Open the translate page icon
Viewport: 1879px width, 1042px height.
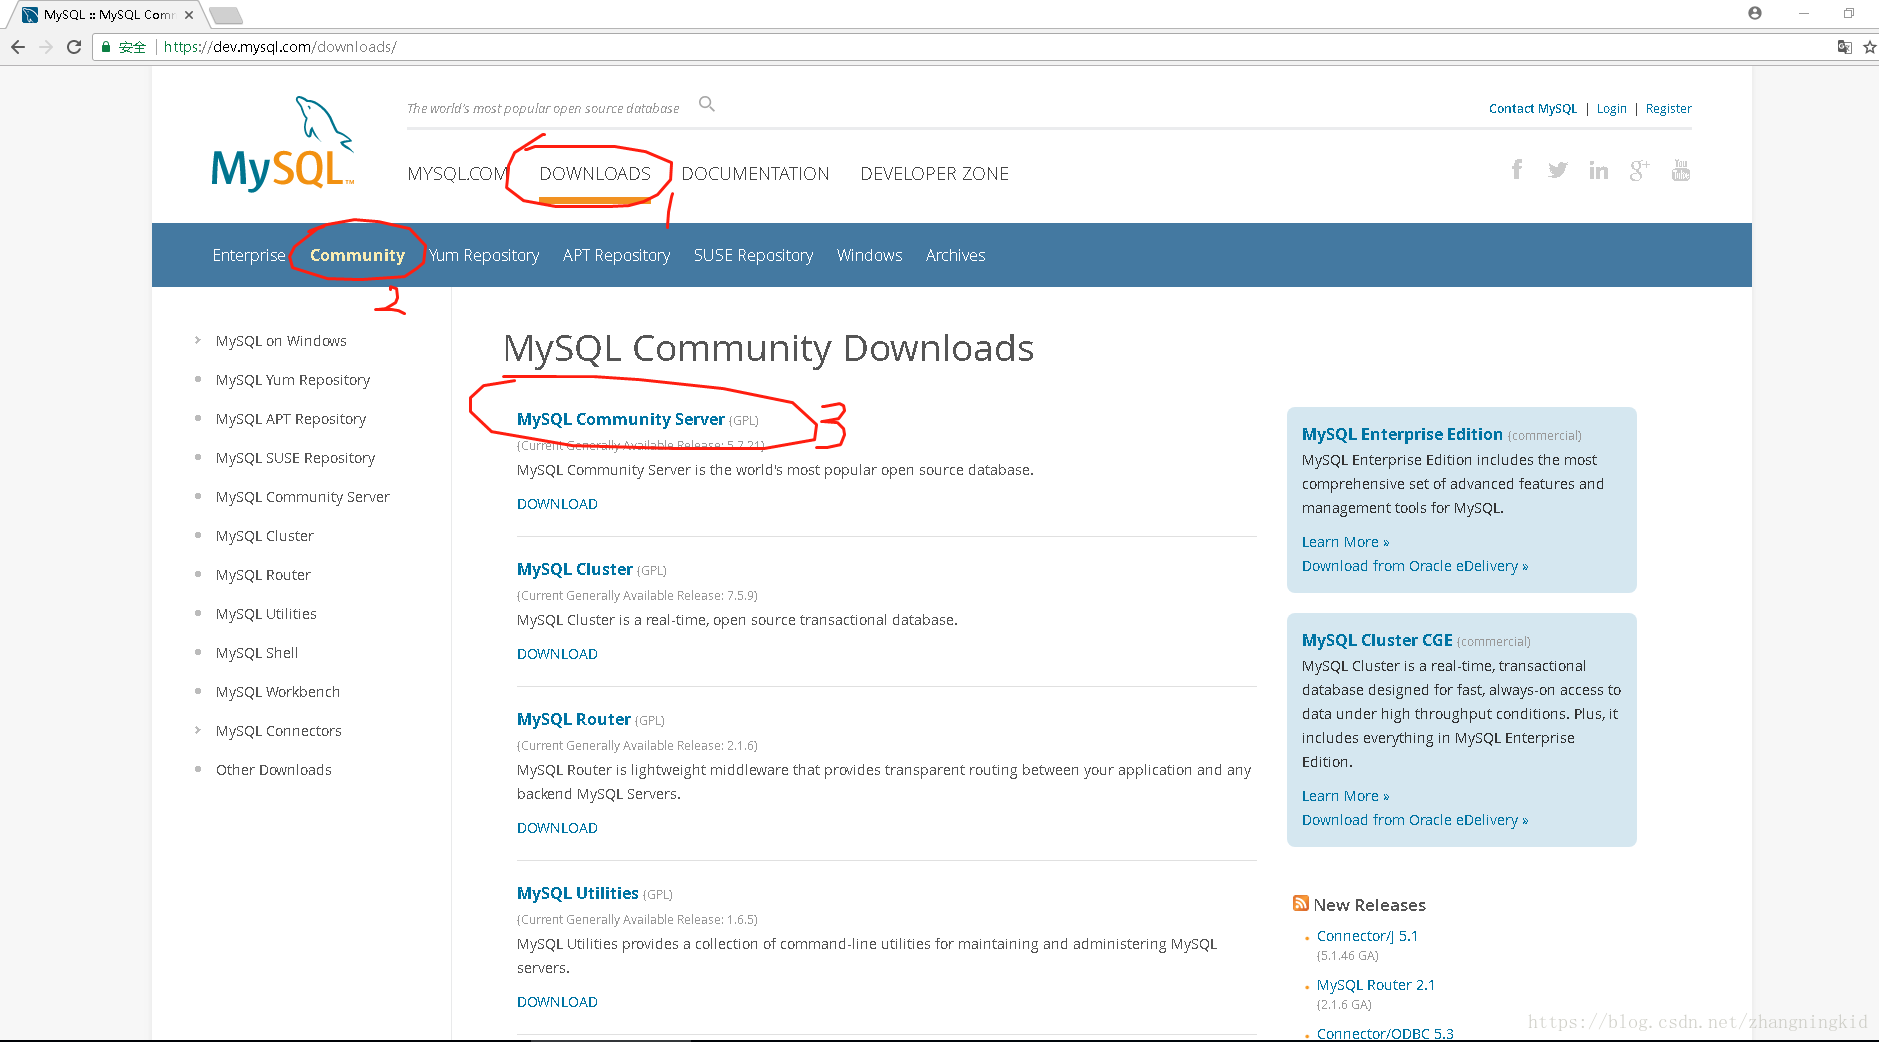(x=1845, y=47)
